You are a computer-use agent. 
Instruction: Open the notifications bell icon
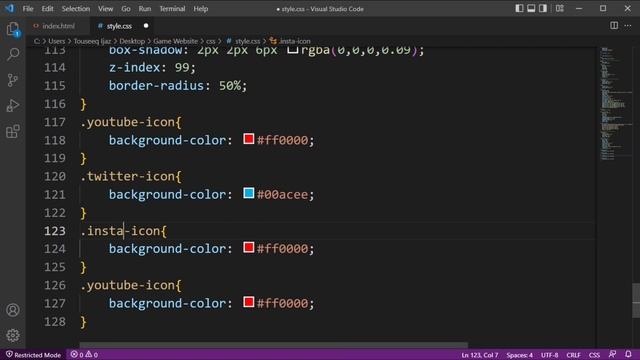(629, 354)
